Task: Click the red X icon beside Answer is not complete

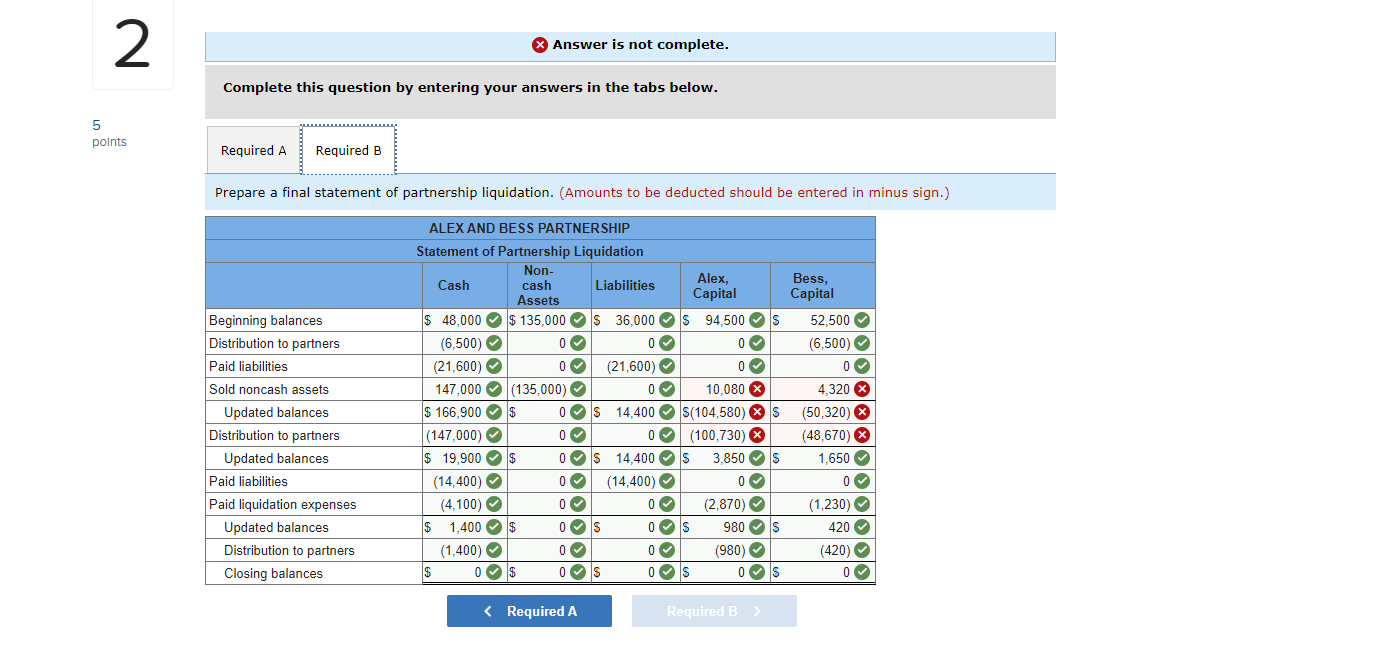Action: coord(540,45)
